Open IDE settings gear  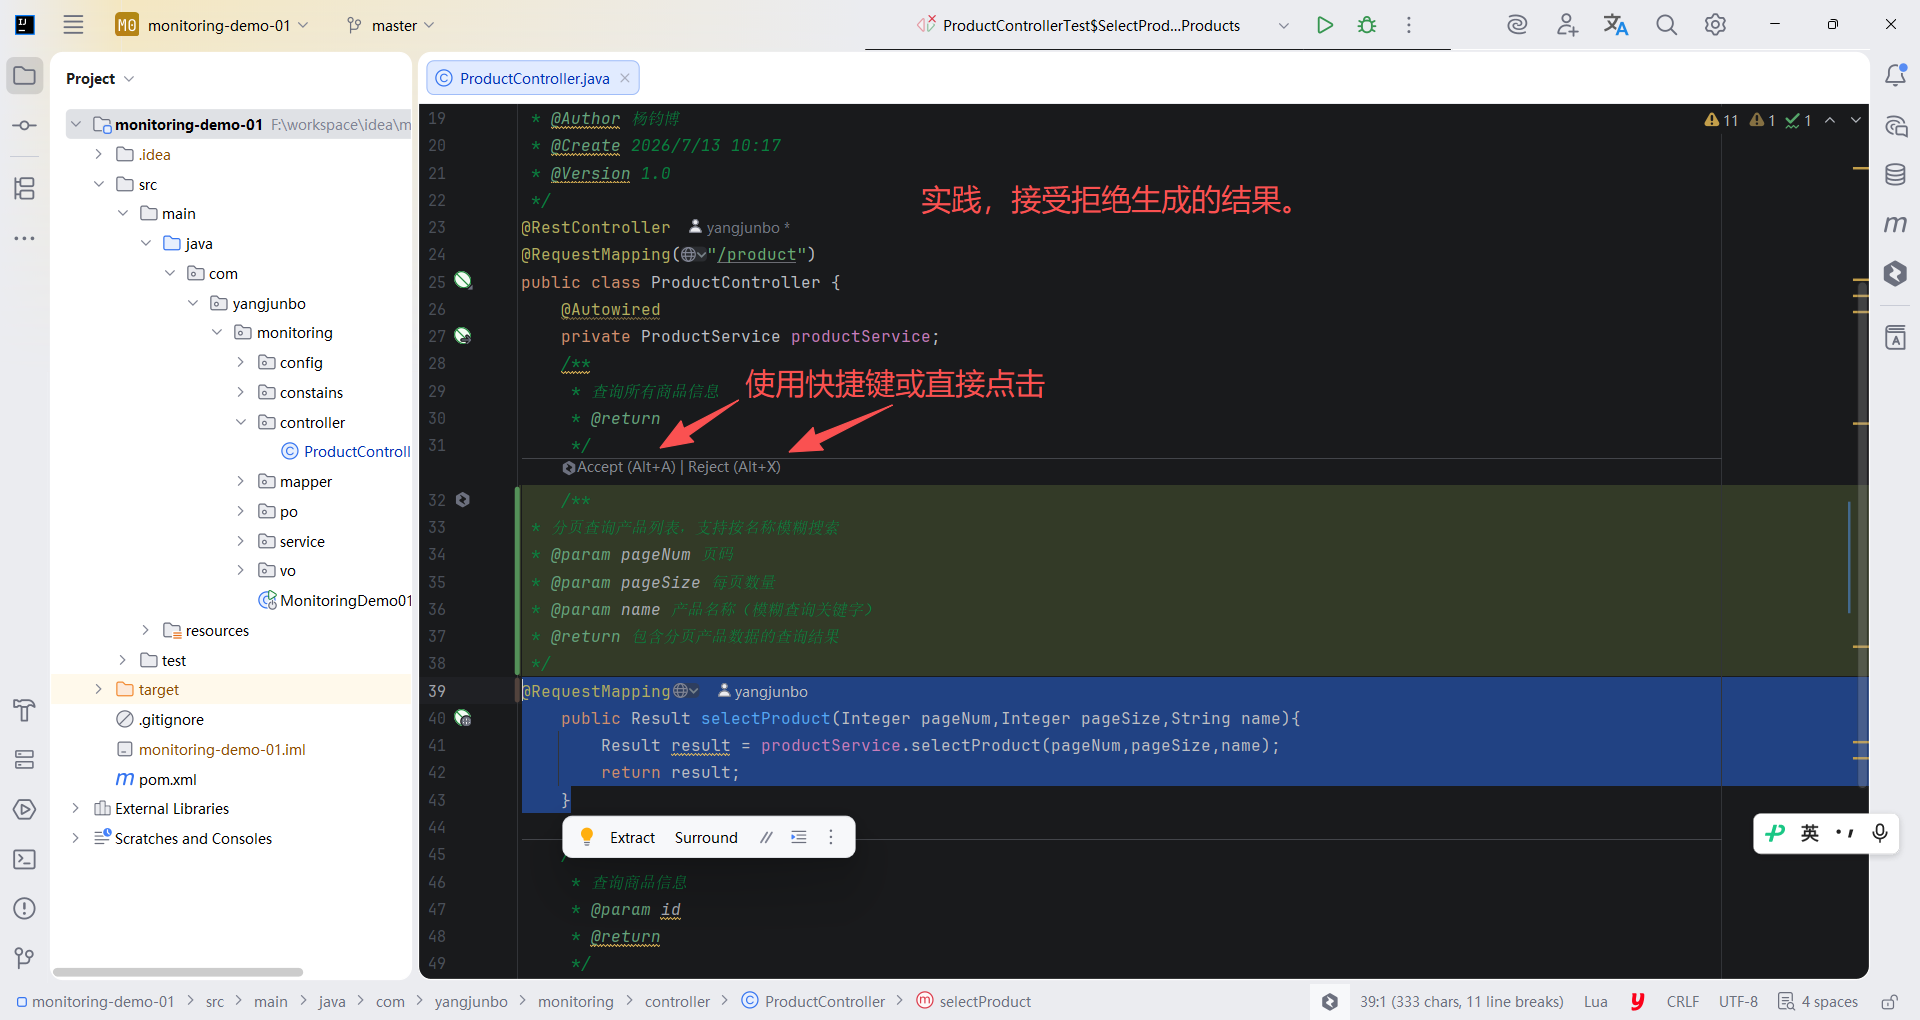click(x=1715, y=25)
